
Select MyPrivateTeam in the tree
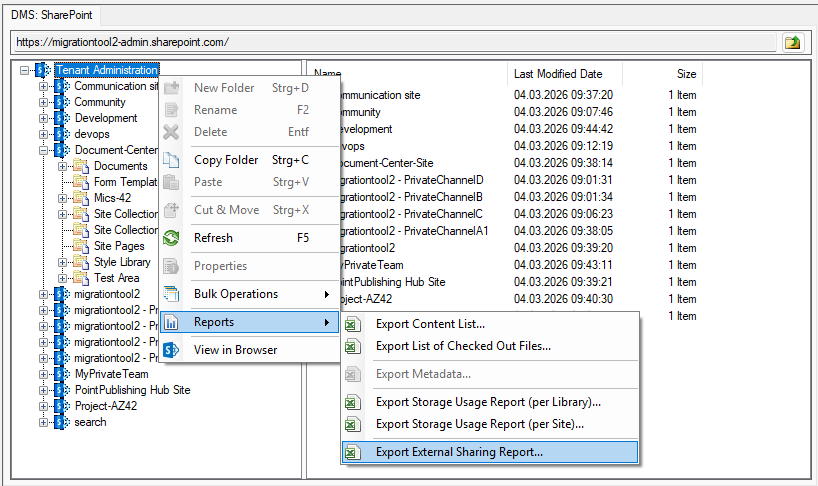click(x=112, y=374)
